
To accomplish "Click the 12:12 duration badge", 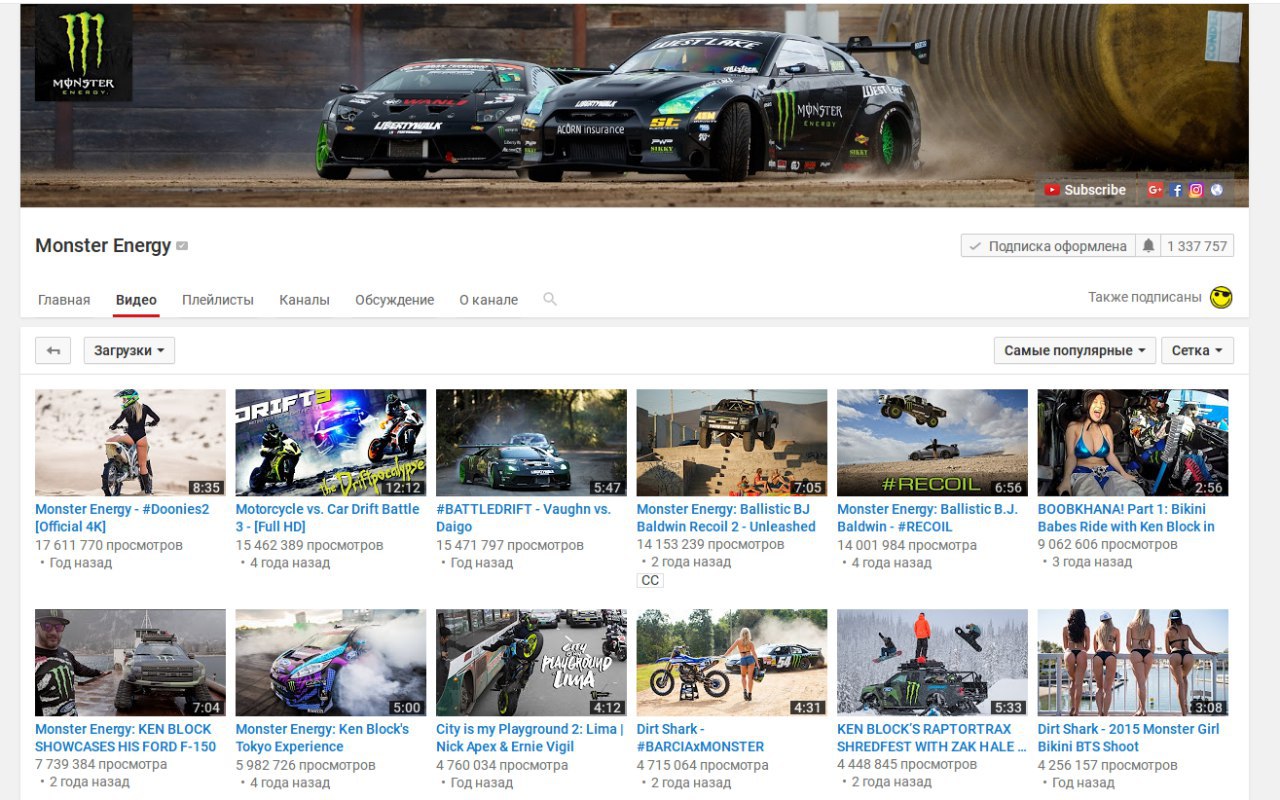I will coord(403,488).
